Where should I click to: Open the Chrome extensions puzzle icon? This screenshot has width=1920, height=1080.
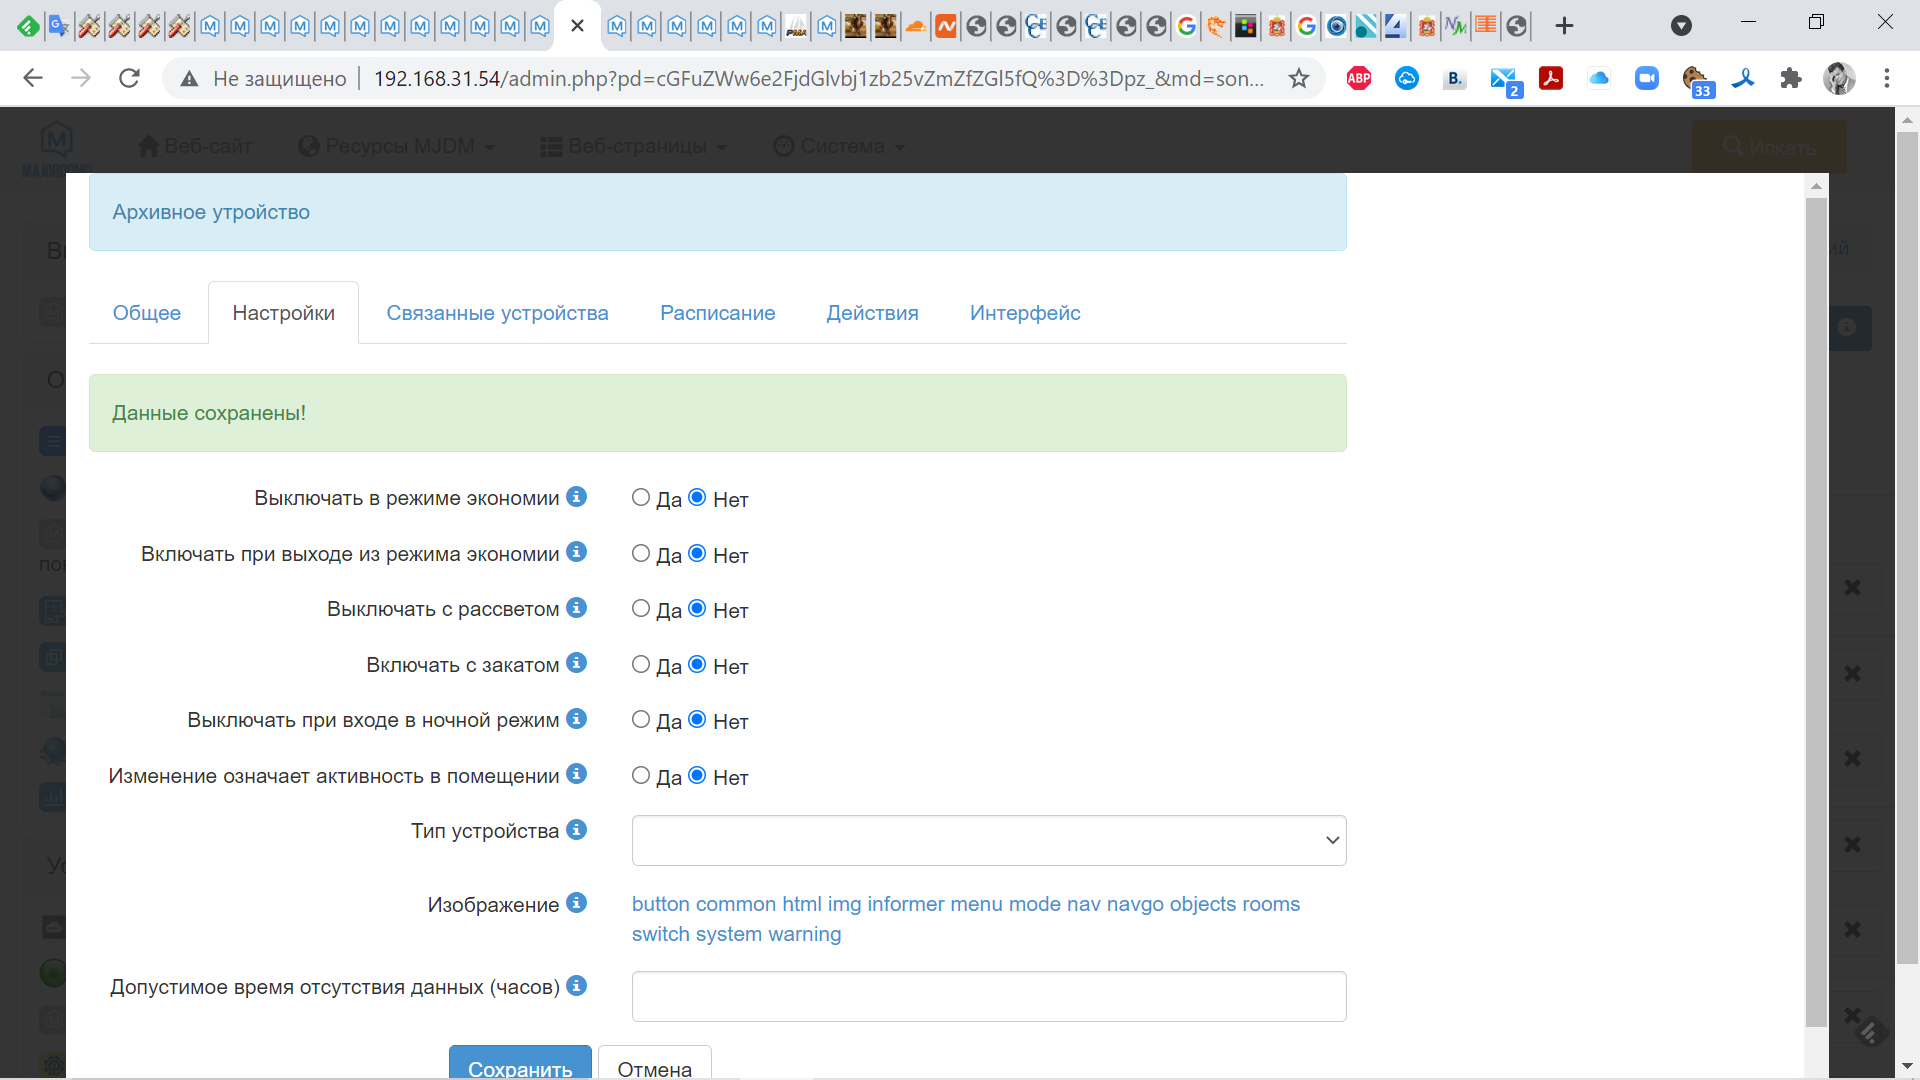[x=1790, y=78]
